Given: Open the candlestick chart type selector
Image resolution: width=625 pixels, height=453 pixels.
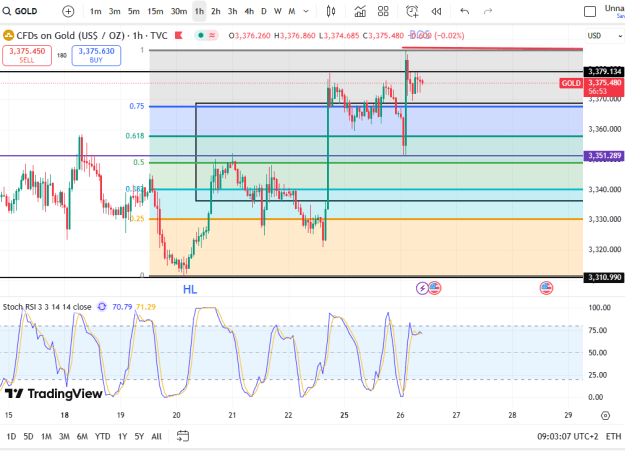Looking at the screenshot, I should [331, 12].
